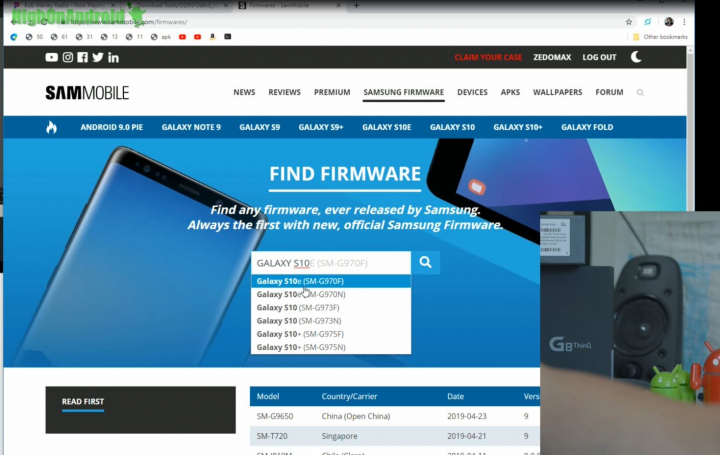Click the SamMobile logo
The height and width of the screenshot is (455, 720).
(x=87, y=93)
